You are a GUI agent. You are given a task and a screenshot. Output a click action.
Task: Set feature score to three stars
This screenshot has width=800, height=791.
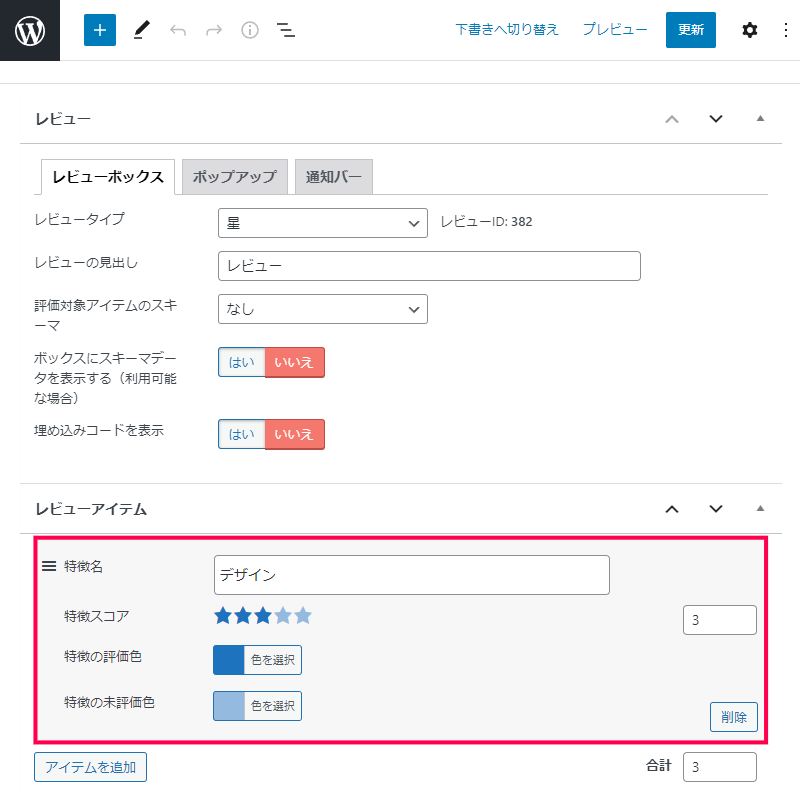pos(263,615)
